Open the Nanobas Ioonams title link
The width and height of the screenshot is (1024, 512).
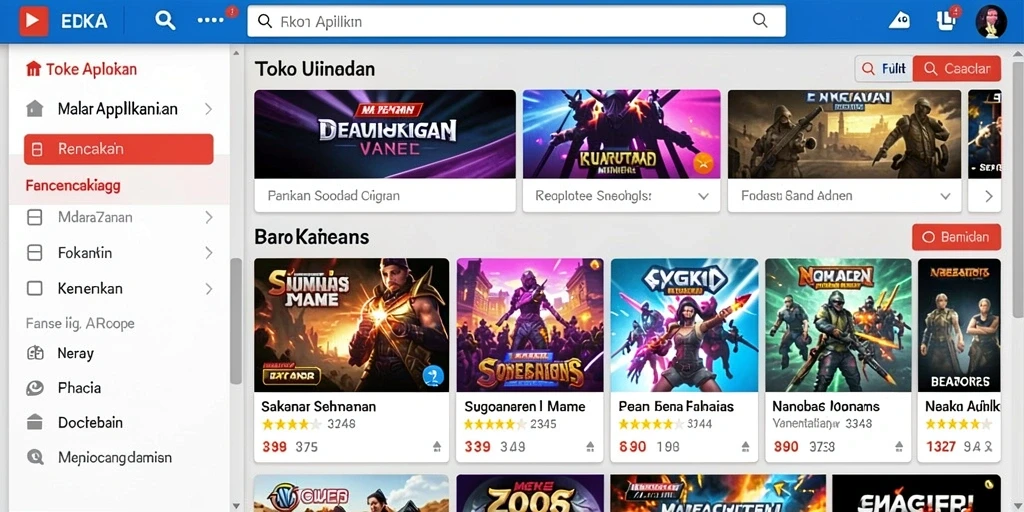[826, 406]
